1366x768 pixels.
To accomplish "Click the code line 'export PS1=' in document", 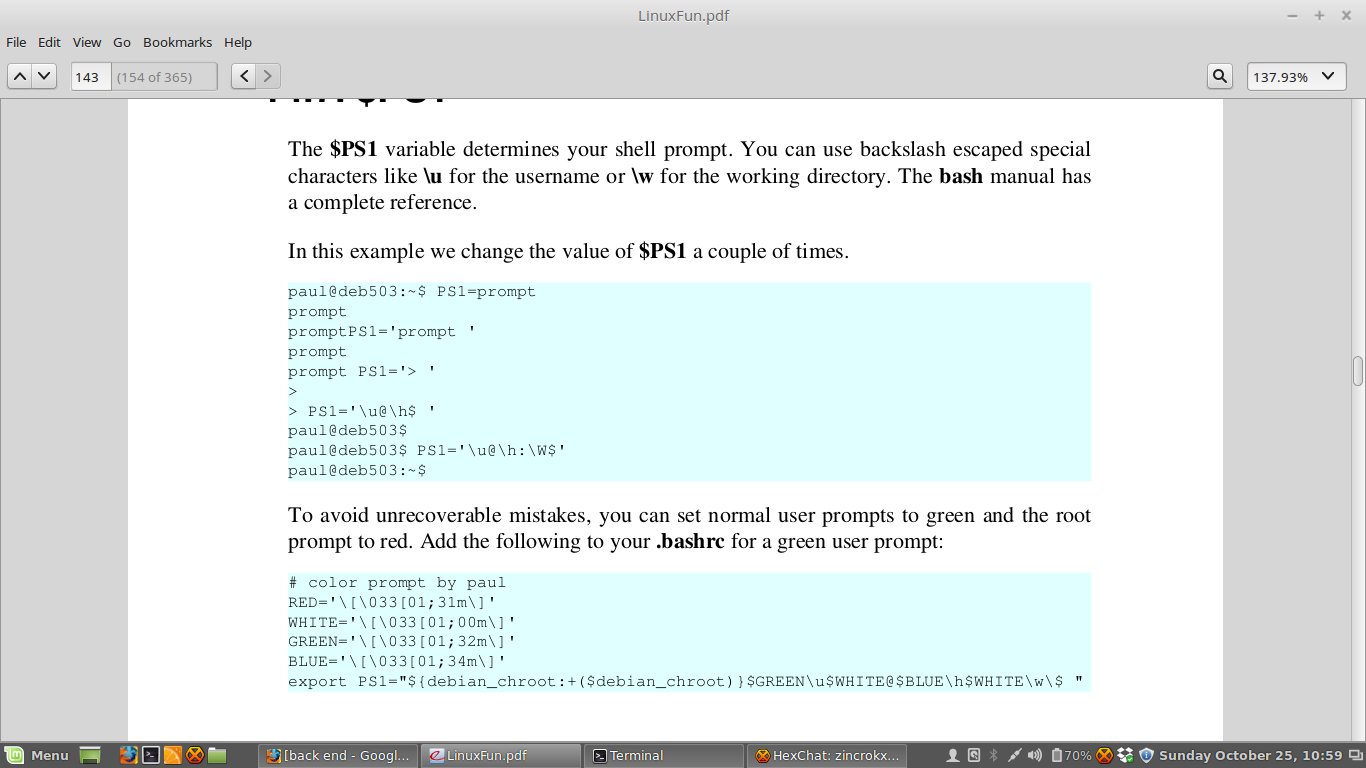I will coord(685,681).
